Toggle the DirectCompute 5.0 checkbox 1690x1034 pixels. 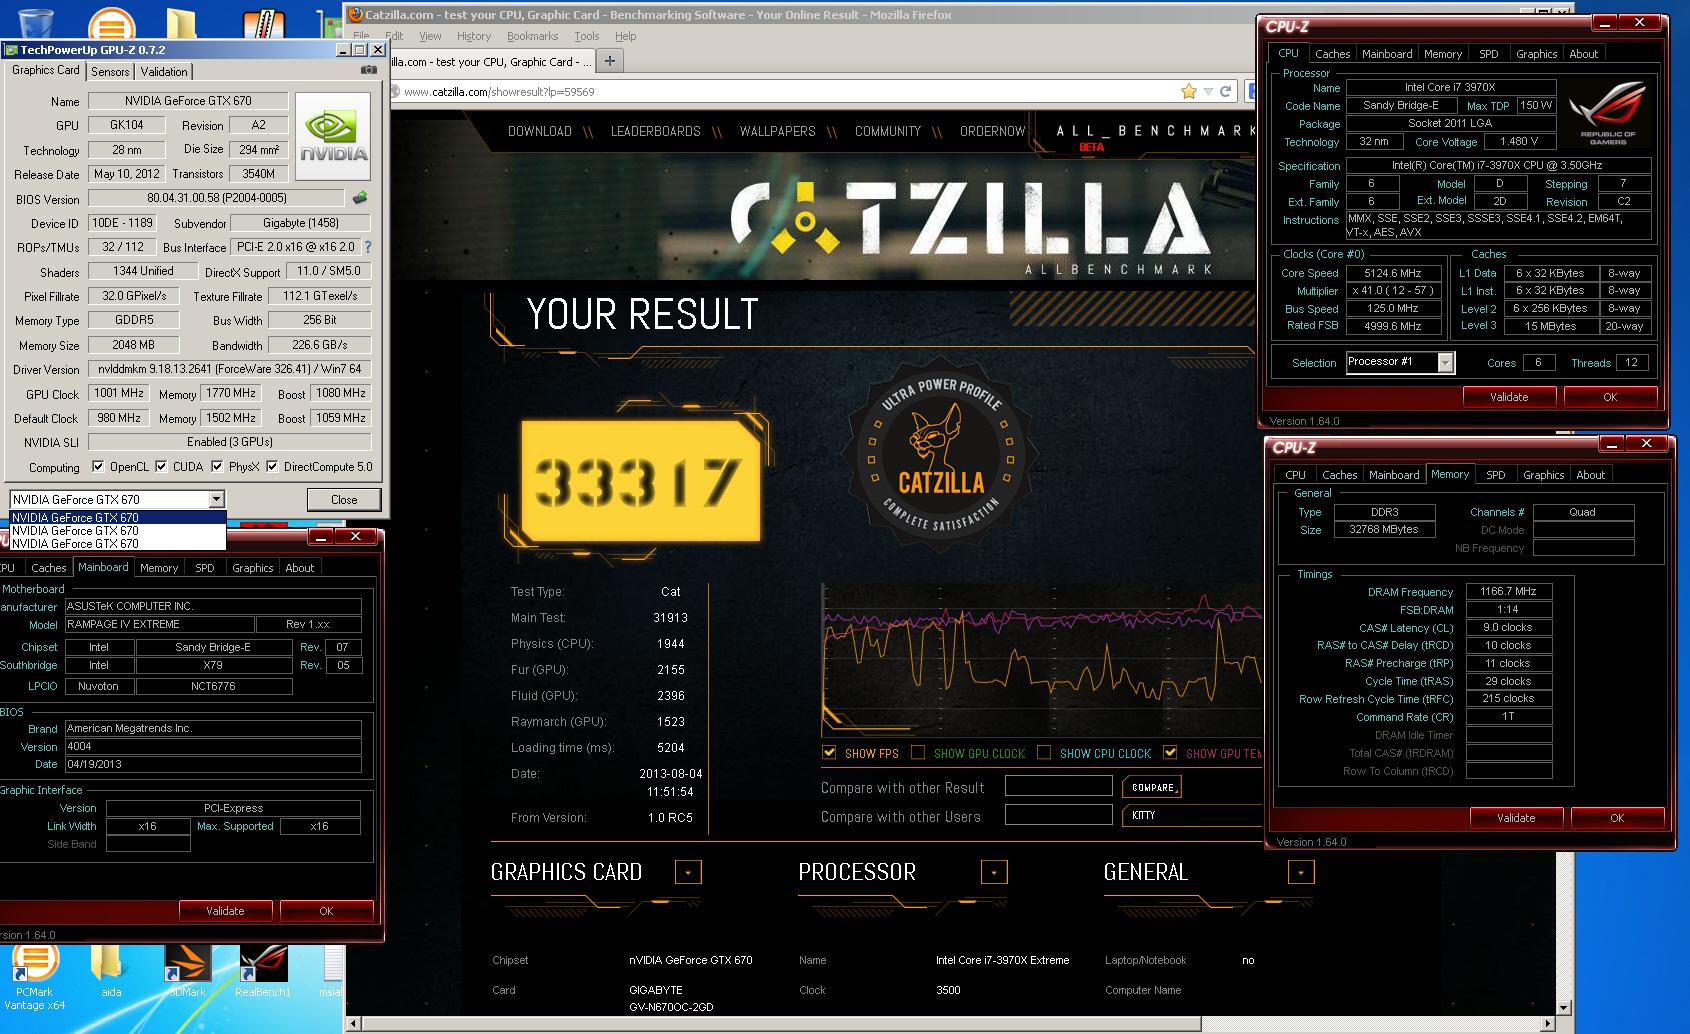tap(272, 466)
